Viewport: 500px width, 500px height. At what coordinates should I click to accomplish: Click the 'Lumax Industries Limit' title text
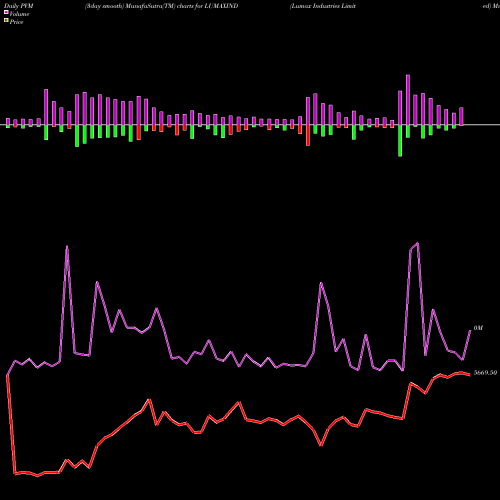pyautogui.click(x=323, y=6)
